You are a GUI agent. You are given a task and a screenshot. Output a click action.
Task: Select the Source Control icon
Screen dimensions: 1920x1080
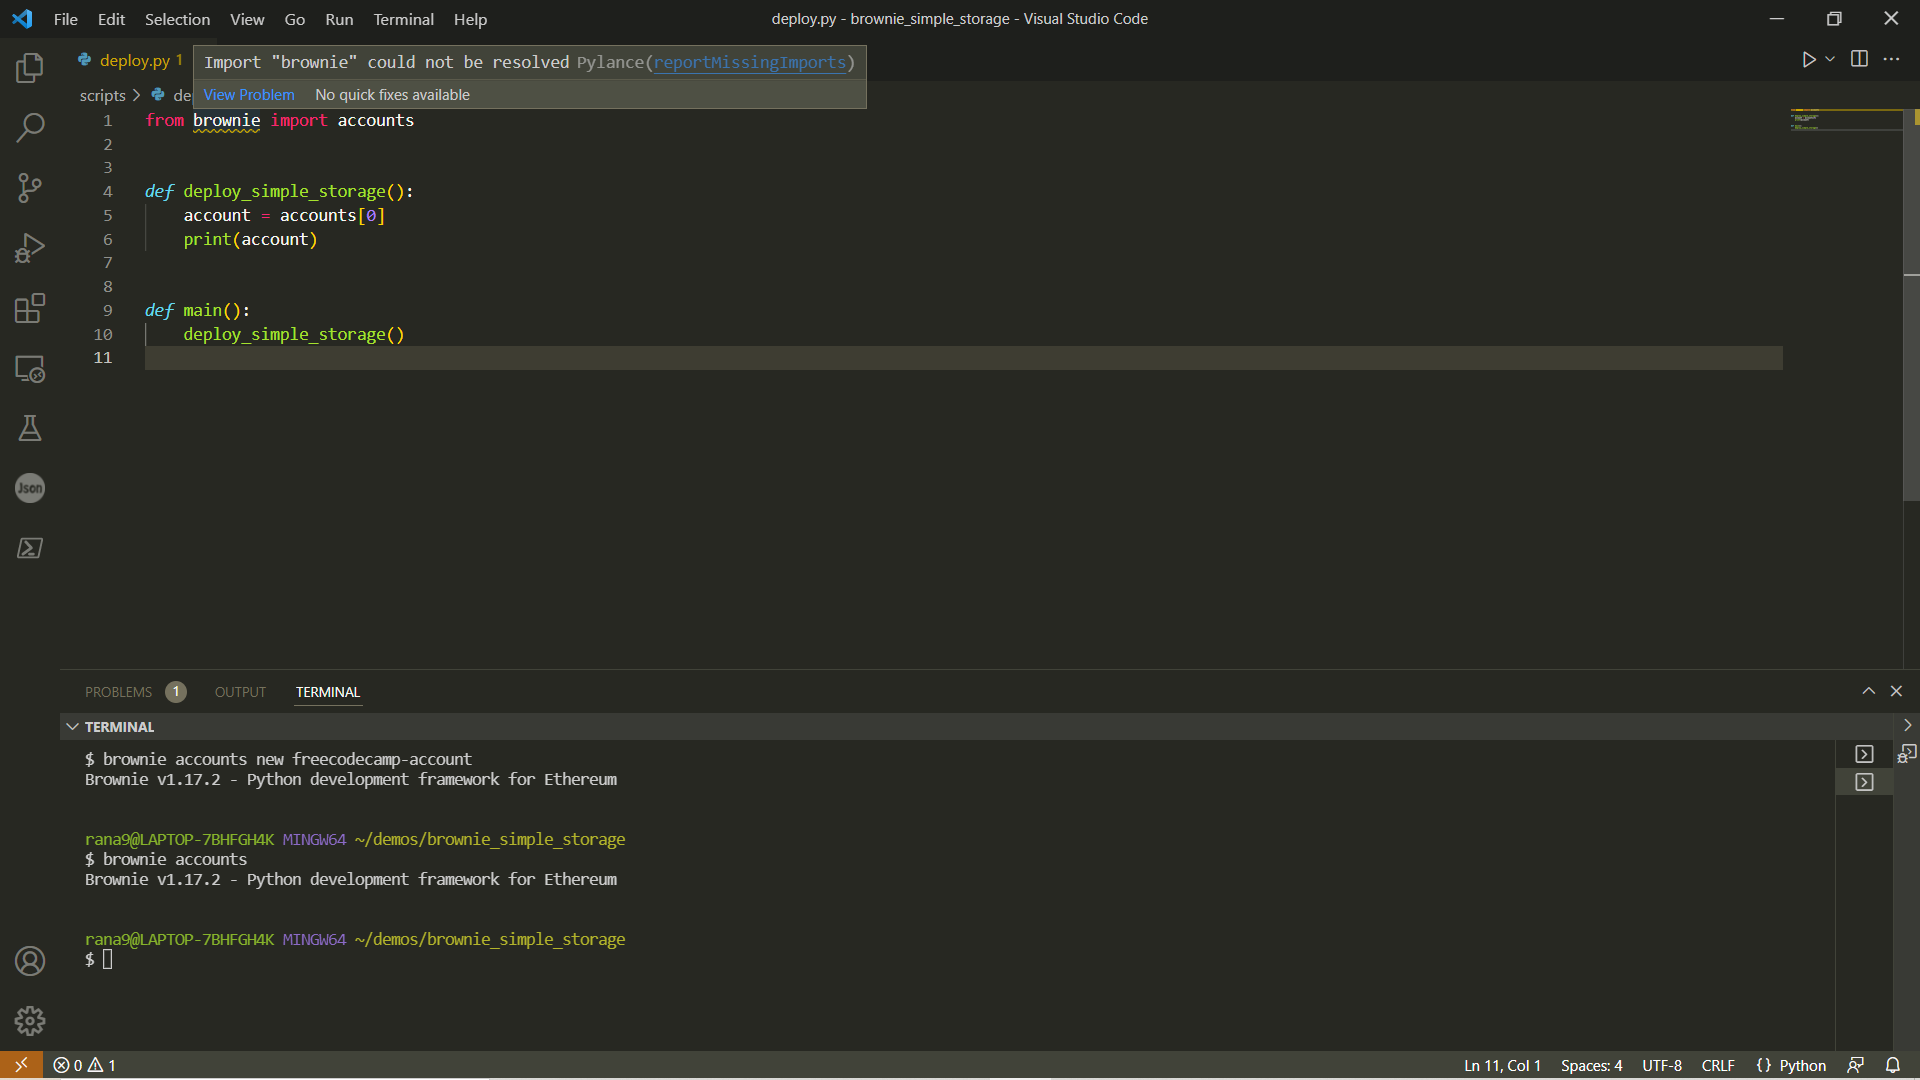click(30, 188)
